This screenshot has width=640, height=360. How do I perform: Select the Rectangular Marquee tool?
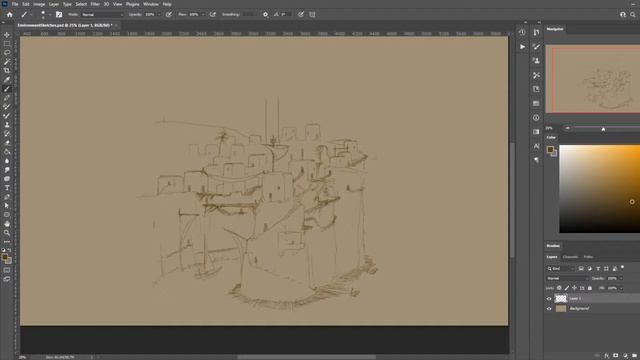coord(7,44)
